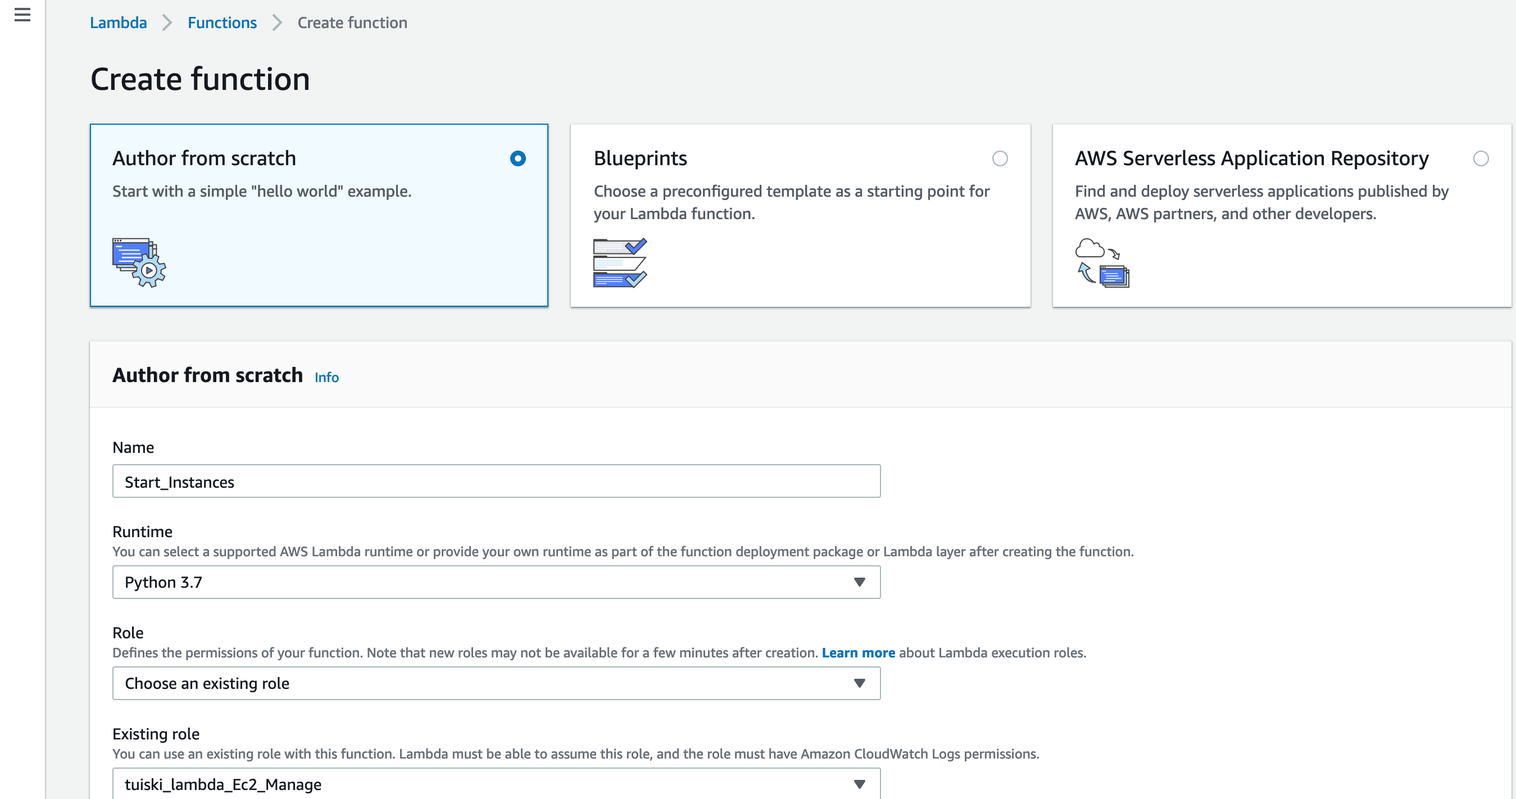This screenshot has width=1516, height=799.
Task: Click the Start_Instances text to edit it
Action: pyautogui.click(x=181, y=481)
